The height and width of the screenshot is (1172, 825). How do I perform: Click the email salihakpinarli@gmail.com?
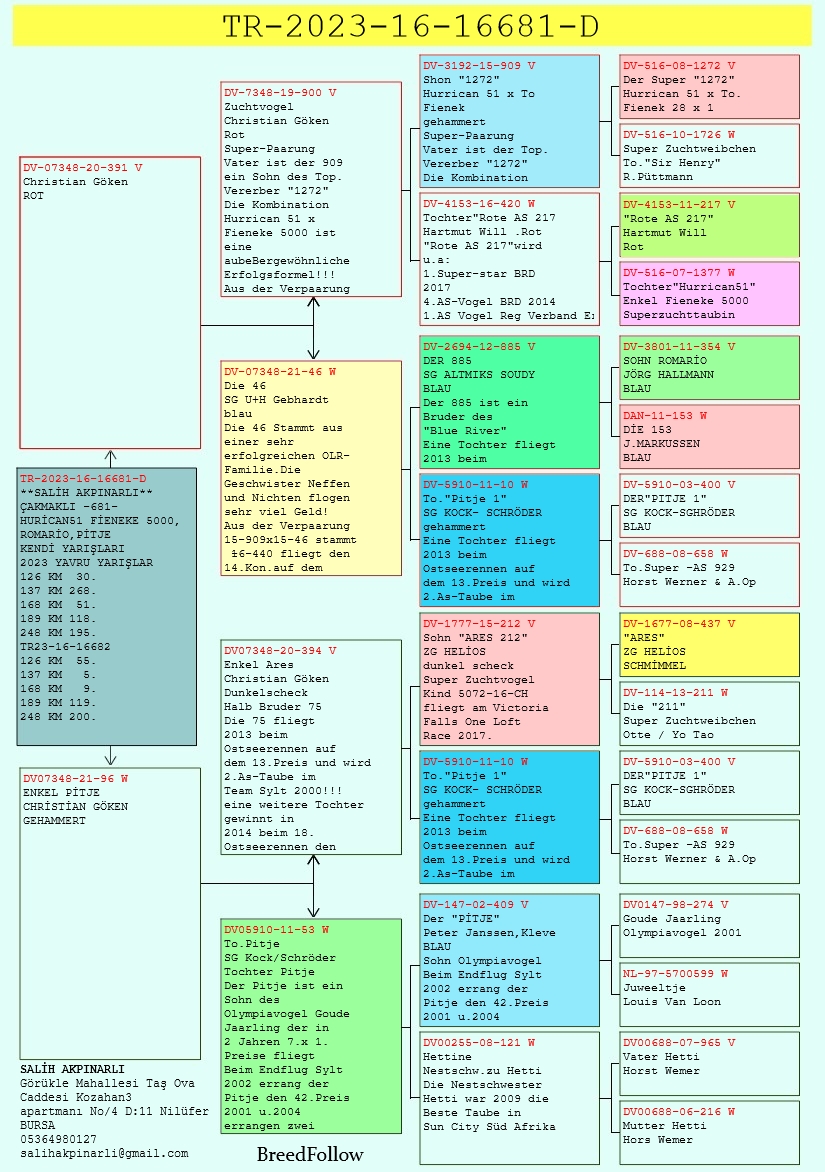click(104, 1153)
